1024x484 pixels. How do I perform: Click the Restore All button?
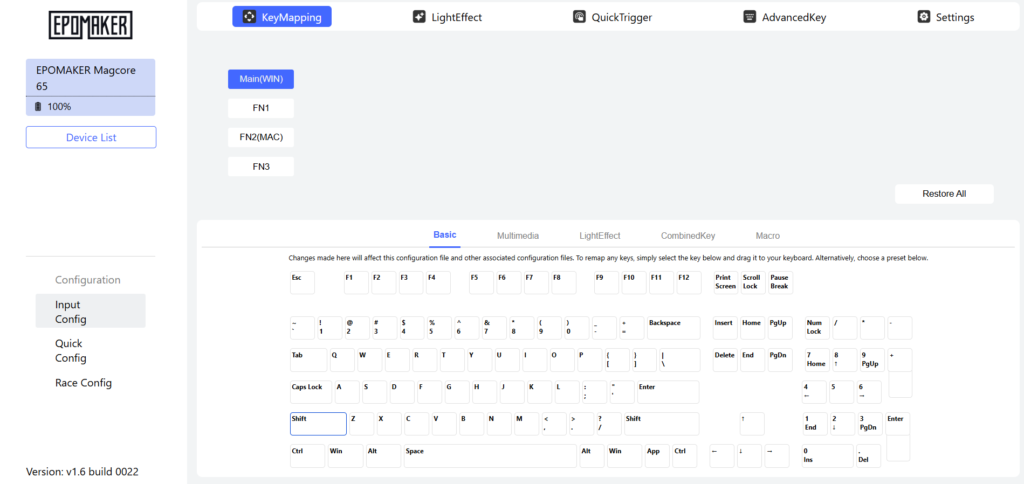[944, 194]
